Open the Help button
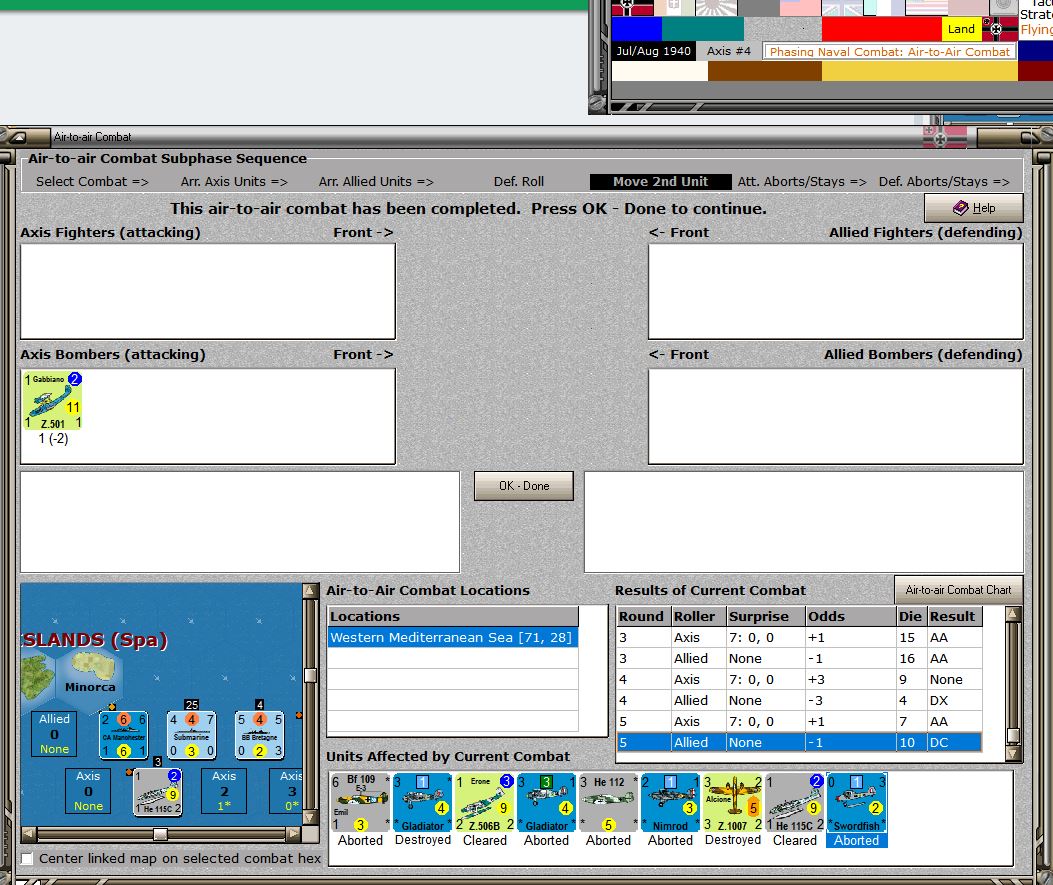The image size is (1053, 885). (974, 207)
